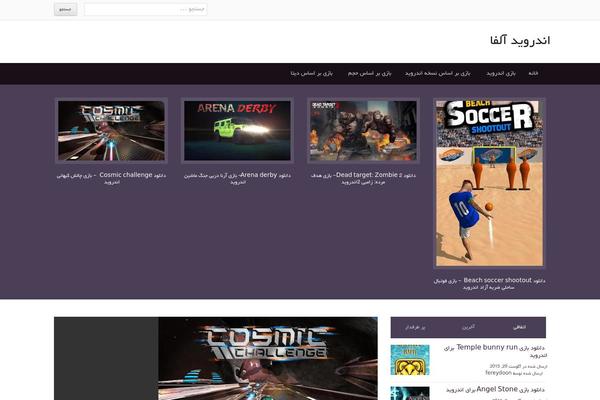Screen dimensions: 600x400
Task: Click Cosmic challenge download caption link
Action: coord(111,178)
